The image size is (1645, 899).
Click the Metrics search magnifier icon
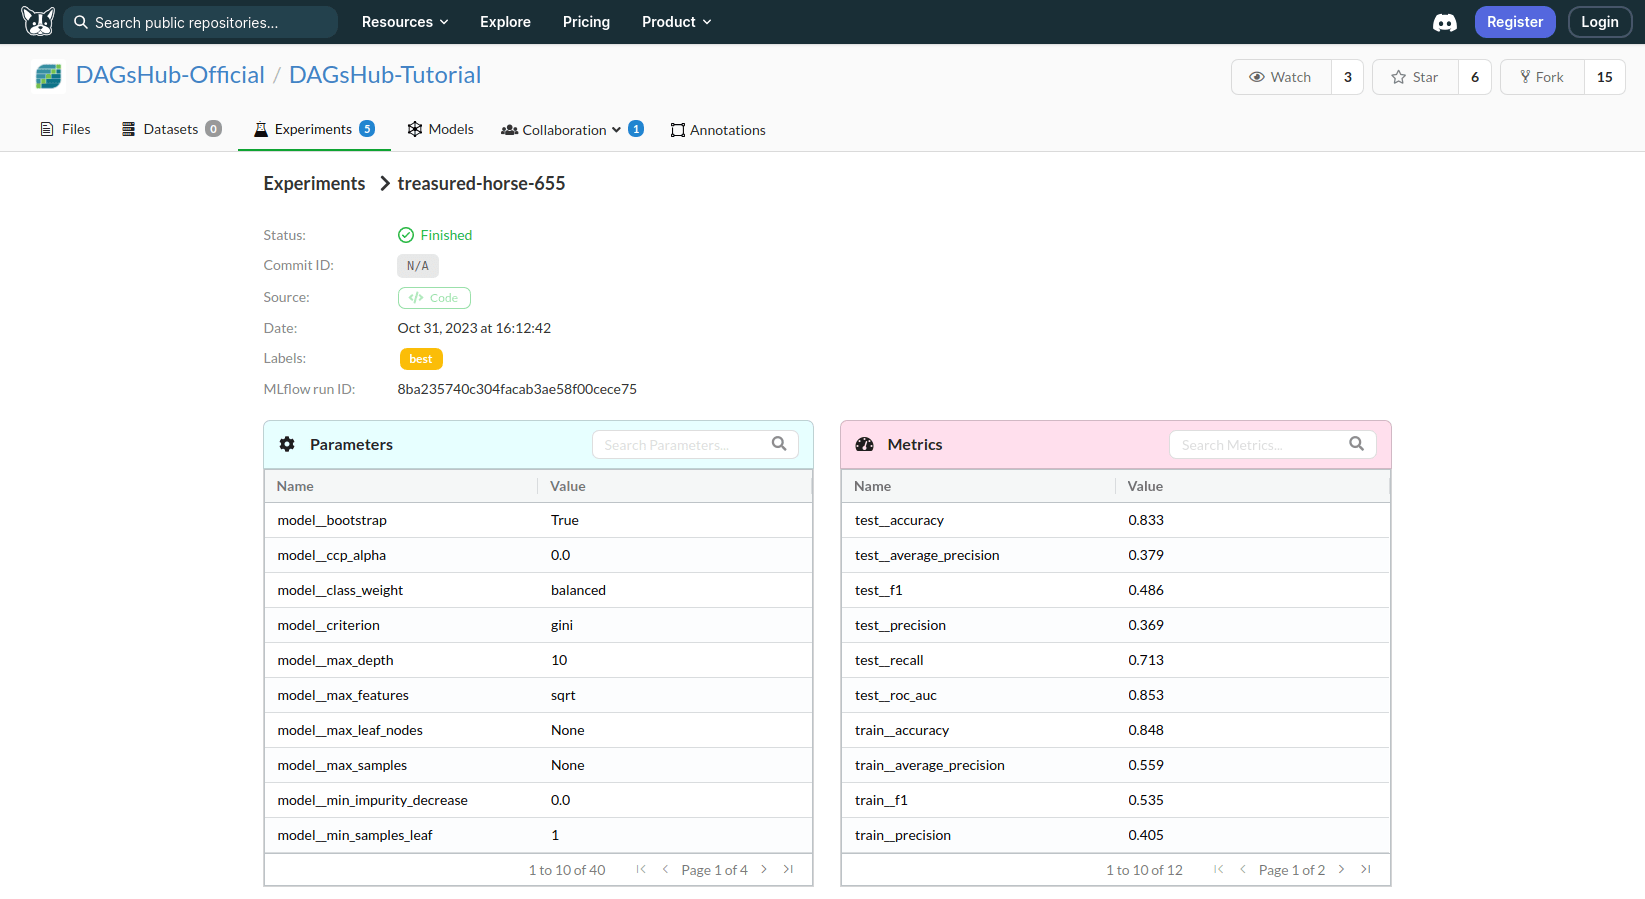tap(1356, 444)
